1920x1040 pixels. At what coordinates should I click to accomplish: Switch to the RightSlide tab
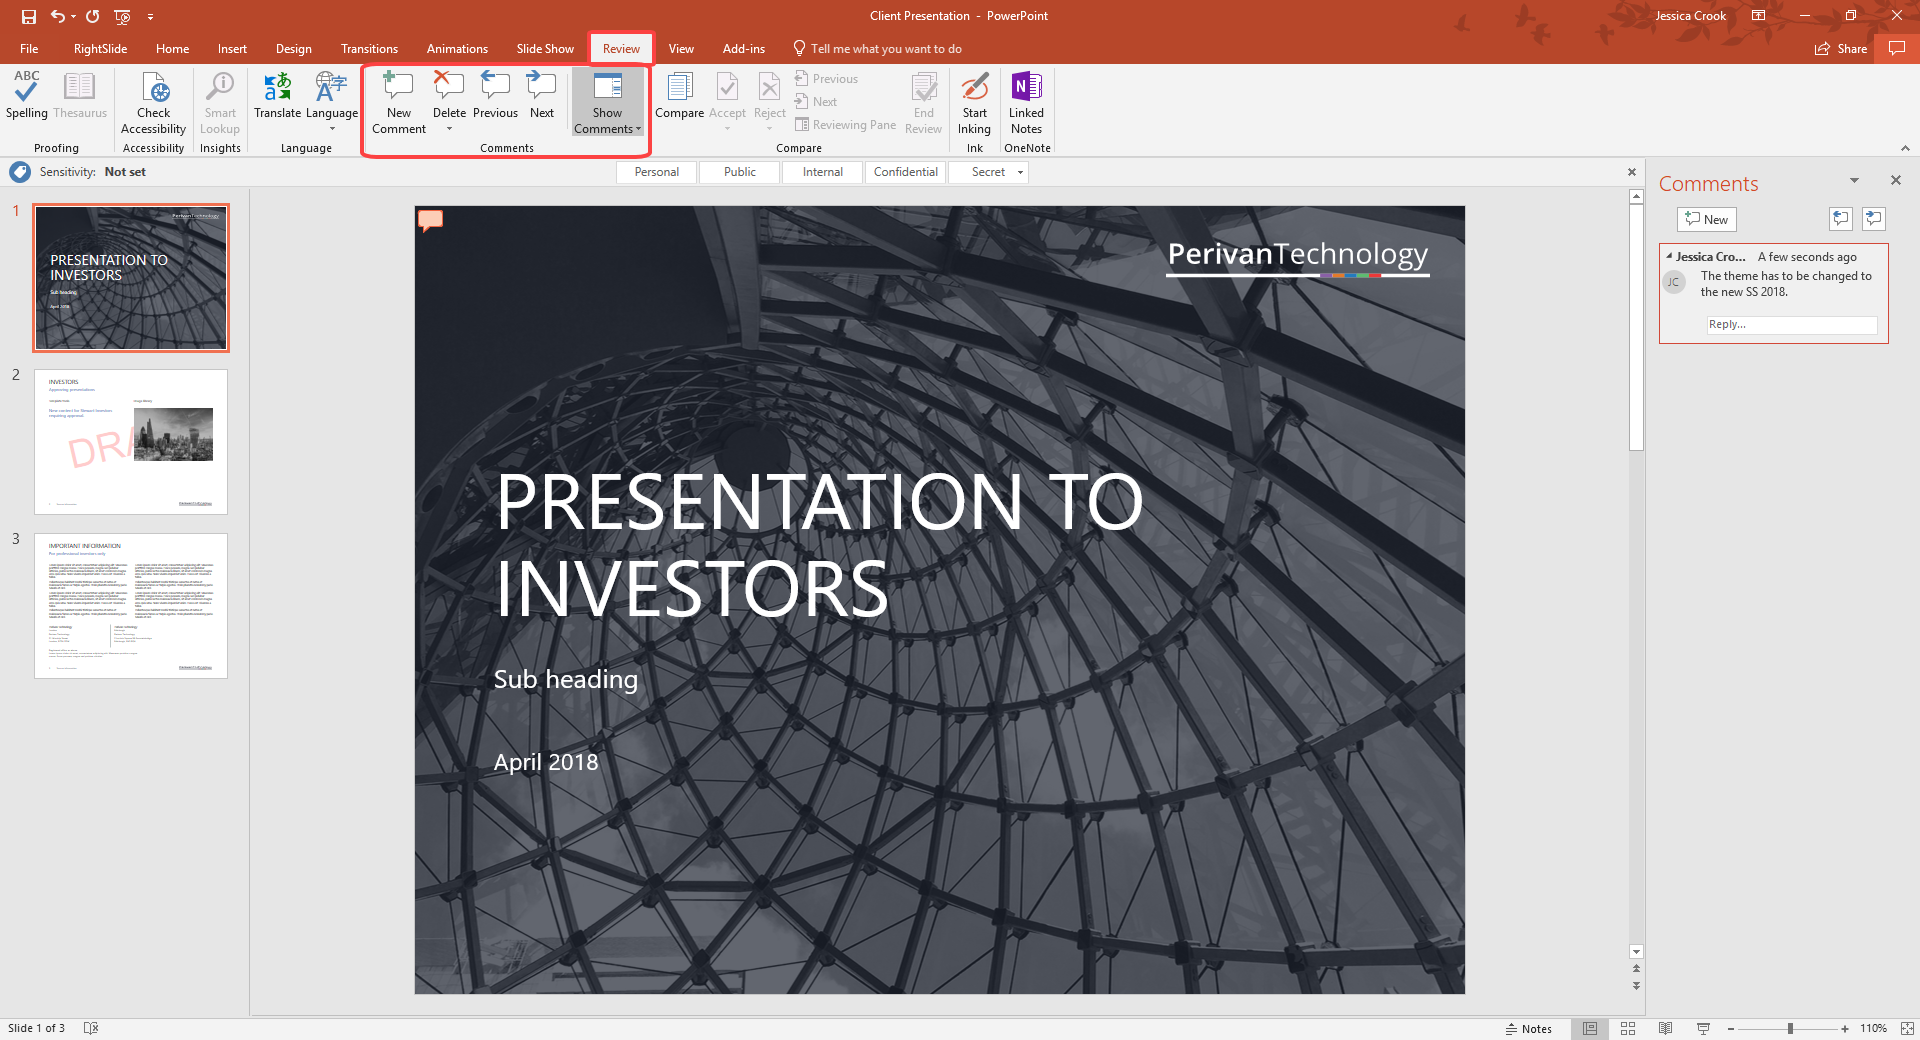pos(100,49)
